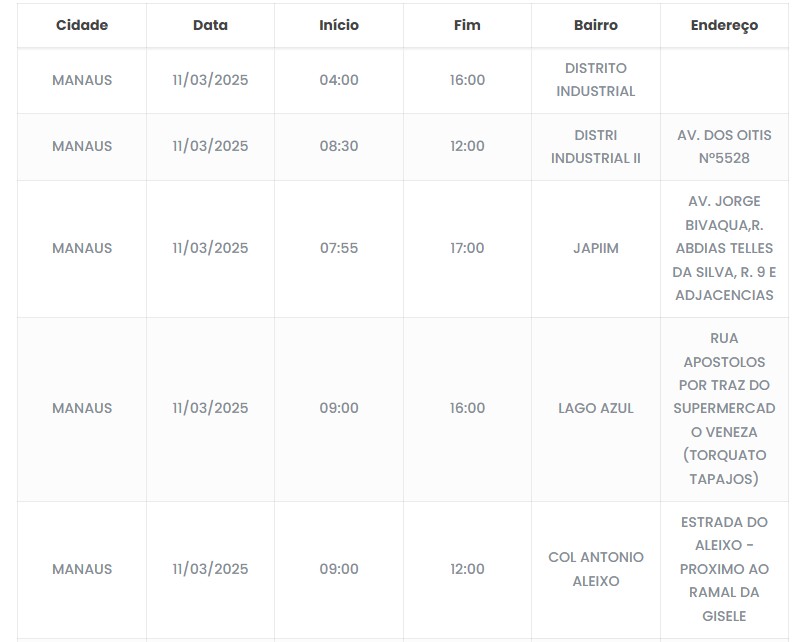Select the DISTRITO INDUSTRIAL bairro cell

point(596,80)
